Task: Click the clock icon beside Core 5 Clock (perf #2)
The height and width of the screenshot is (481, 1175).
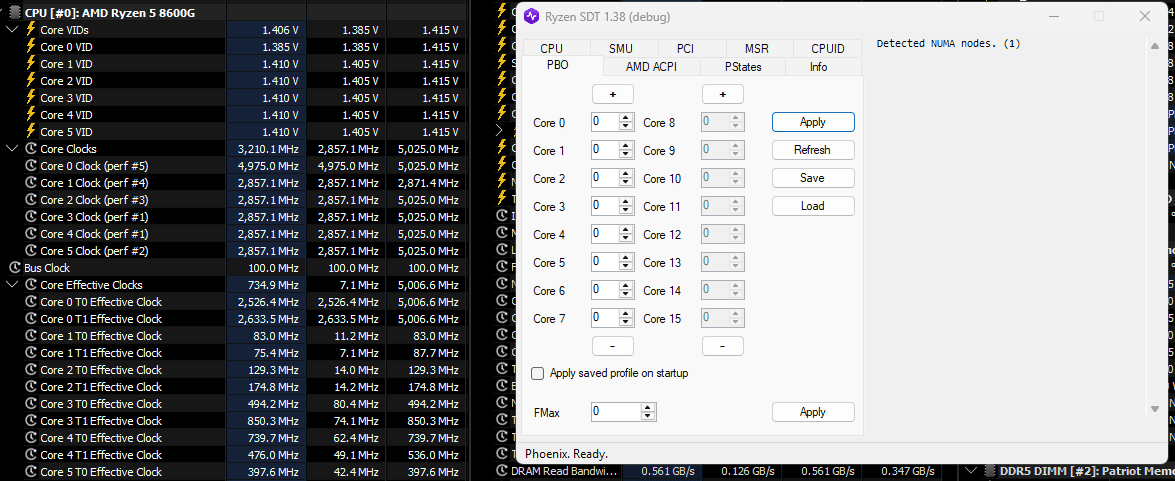Action: [x=31, y=251]
